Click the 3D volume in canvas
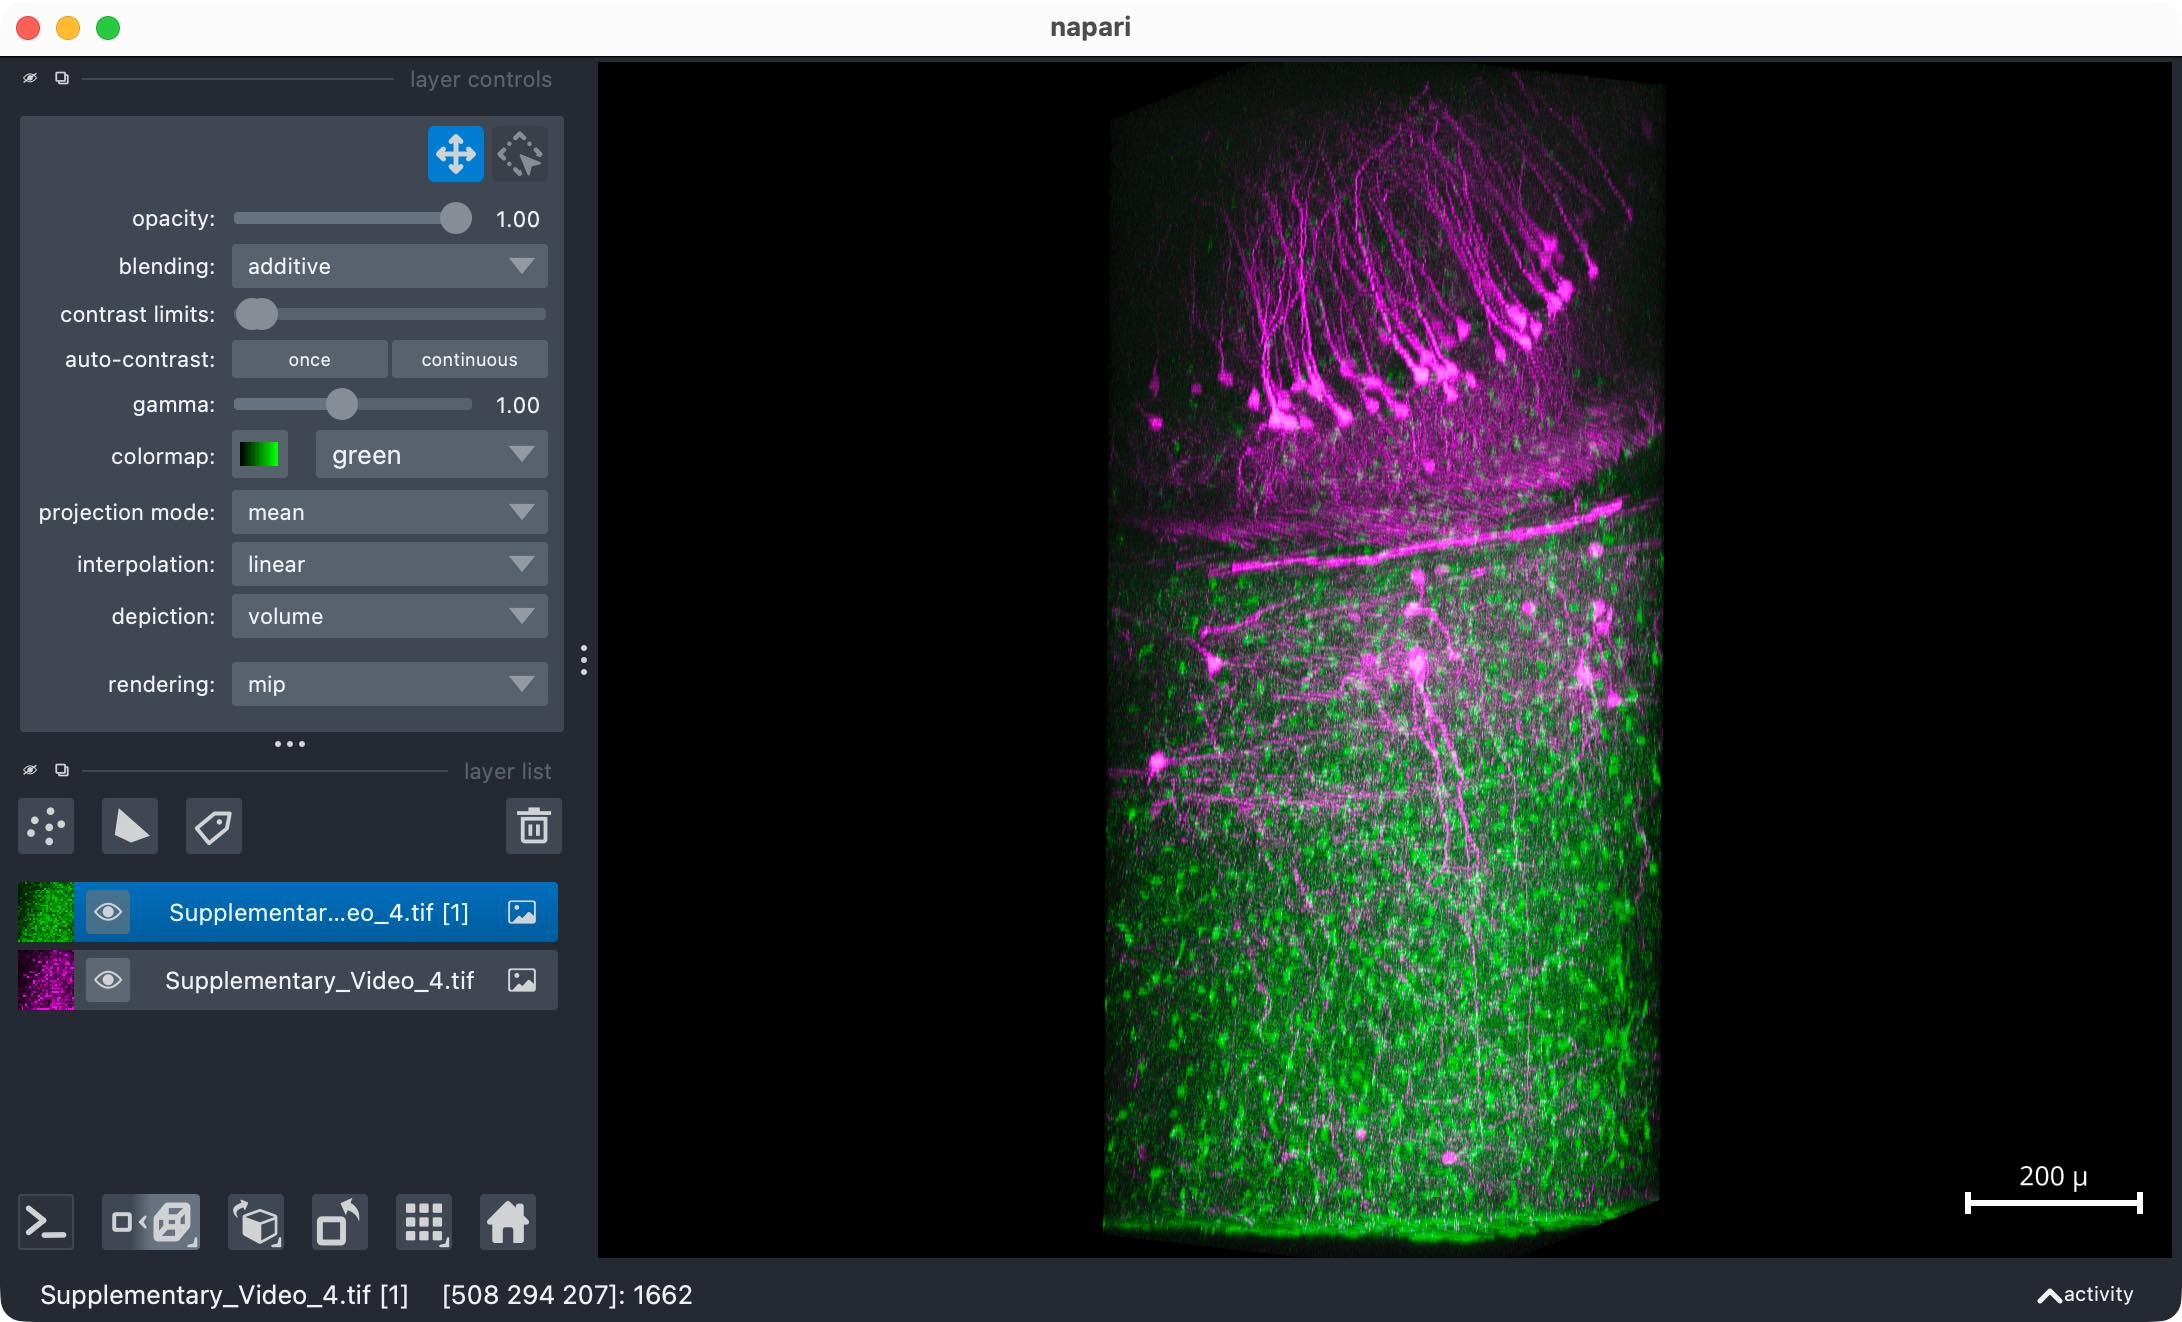The image size is (2182, 1322). point(1385,660)
